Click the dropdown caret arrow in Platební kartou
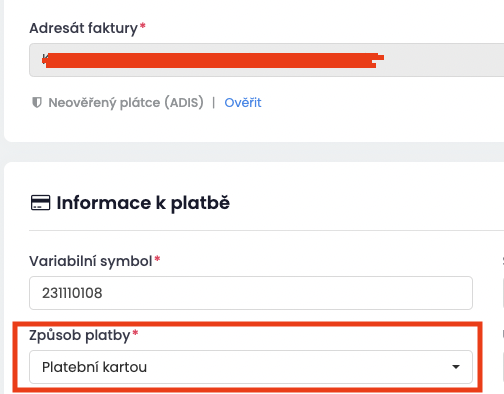 click(456, 367)
